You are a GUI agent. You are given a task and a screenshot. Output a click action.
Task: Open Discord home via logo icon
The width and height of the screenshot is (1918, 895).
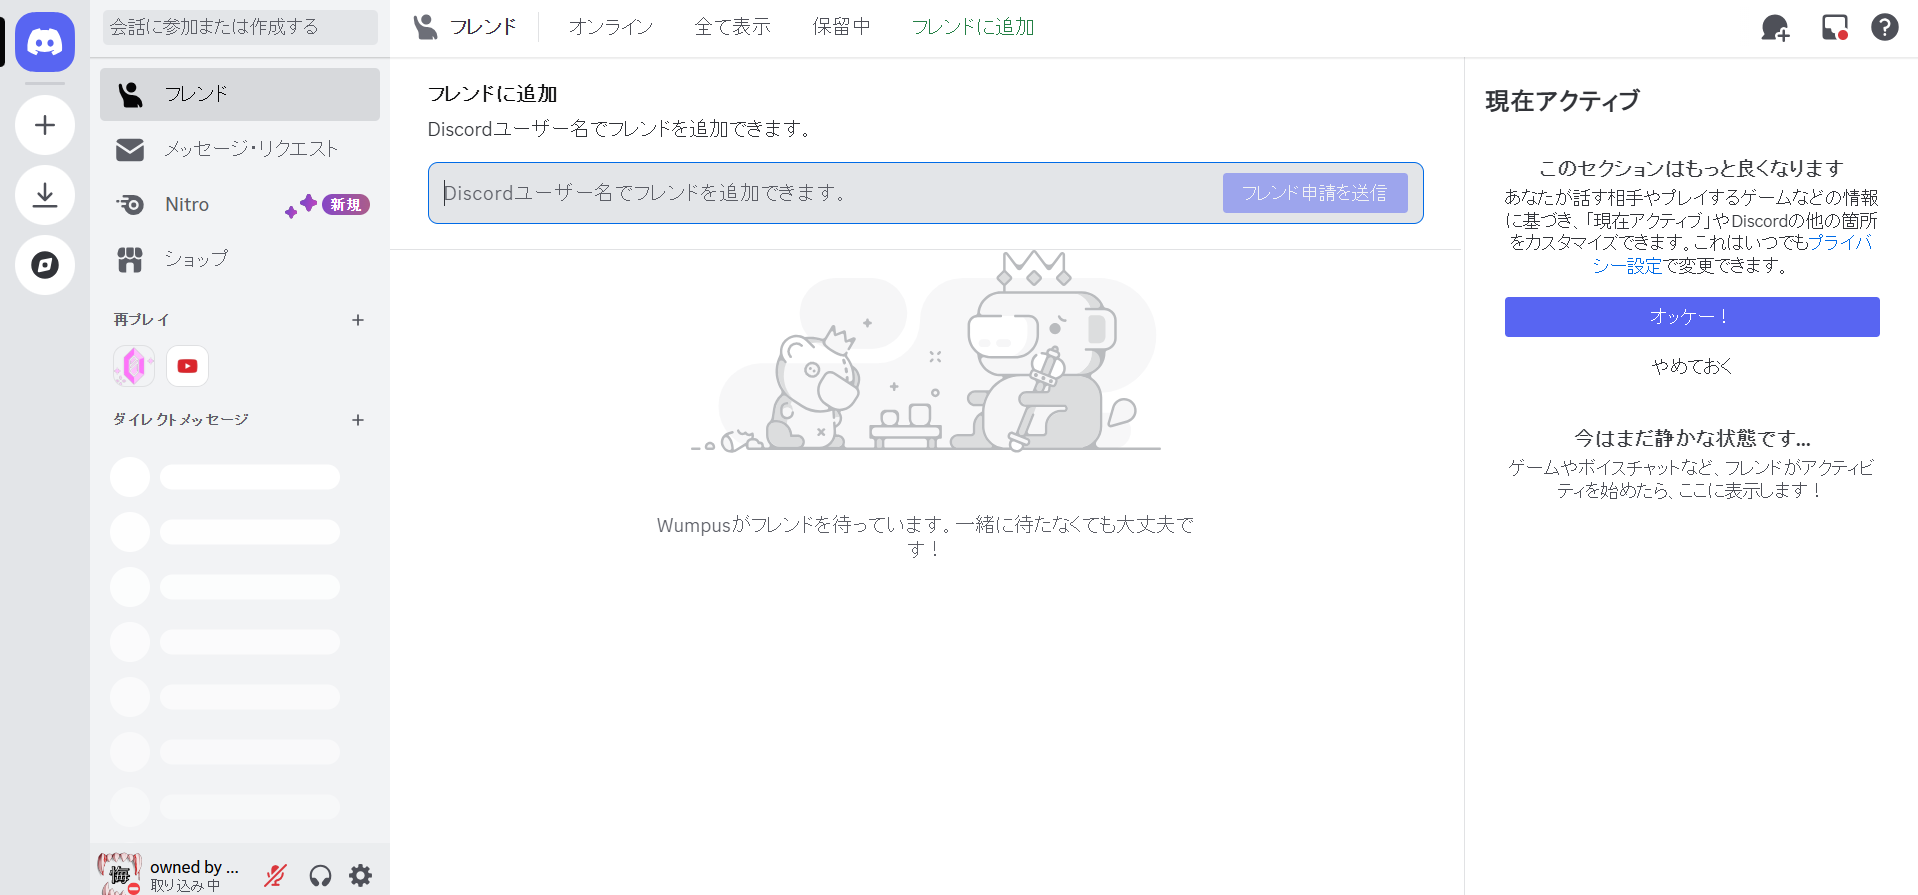tap(45, 42)
